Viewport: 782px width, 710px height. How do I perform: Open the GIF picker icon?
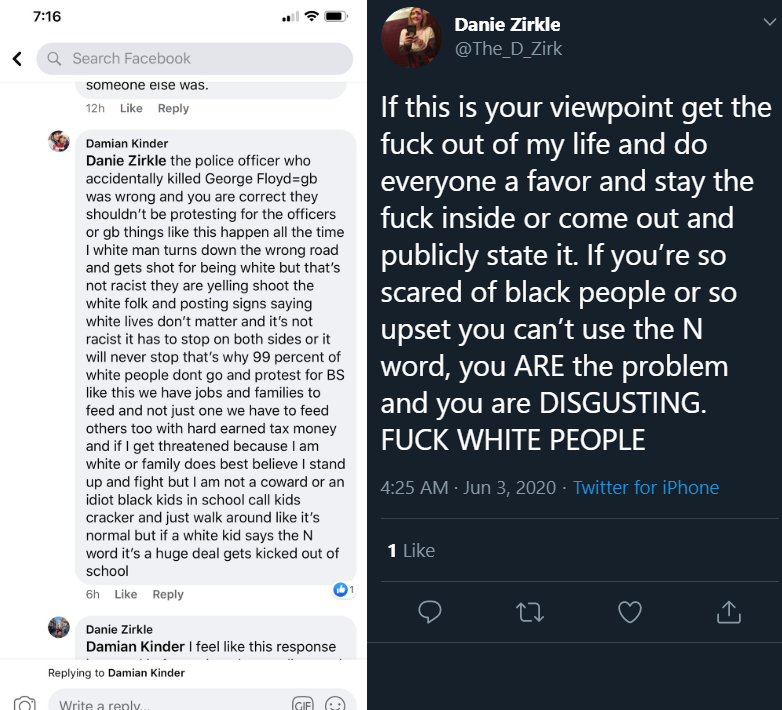tap(303, 703)
